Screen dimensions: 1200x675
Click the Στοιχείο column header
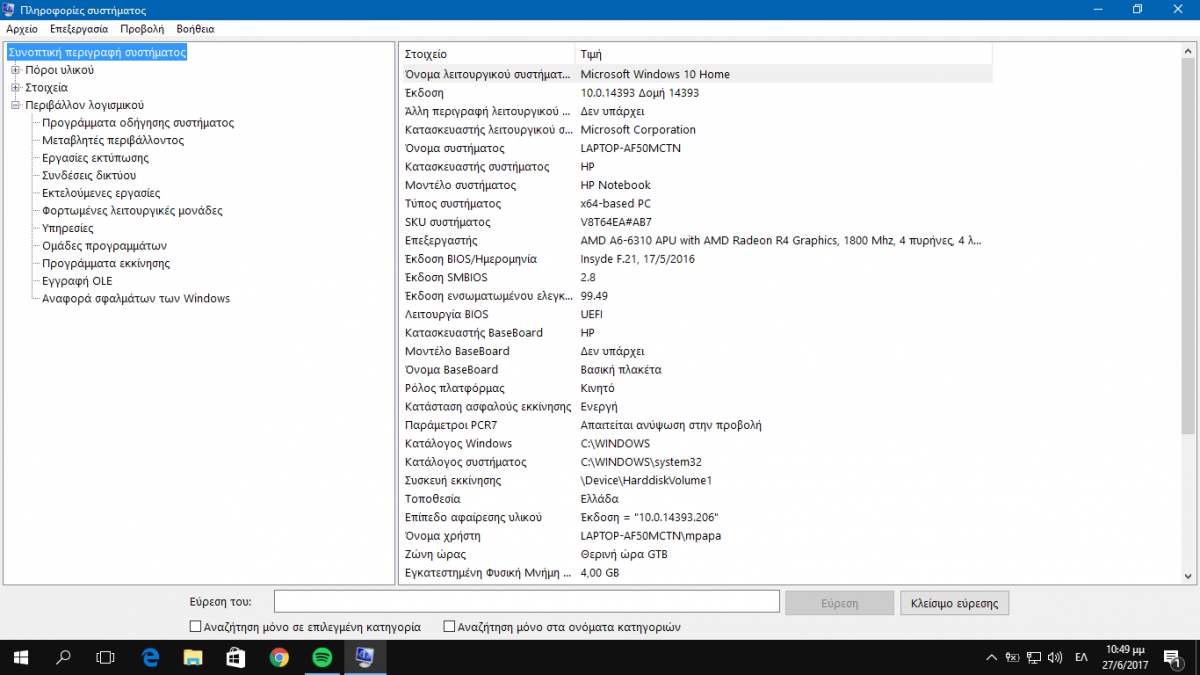click(488, 54)
